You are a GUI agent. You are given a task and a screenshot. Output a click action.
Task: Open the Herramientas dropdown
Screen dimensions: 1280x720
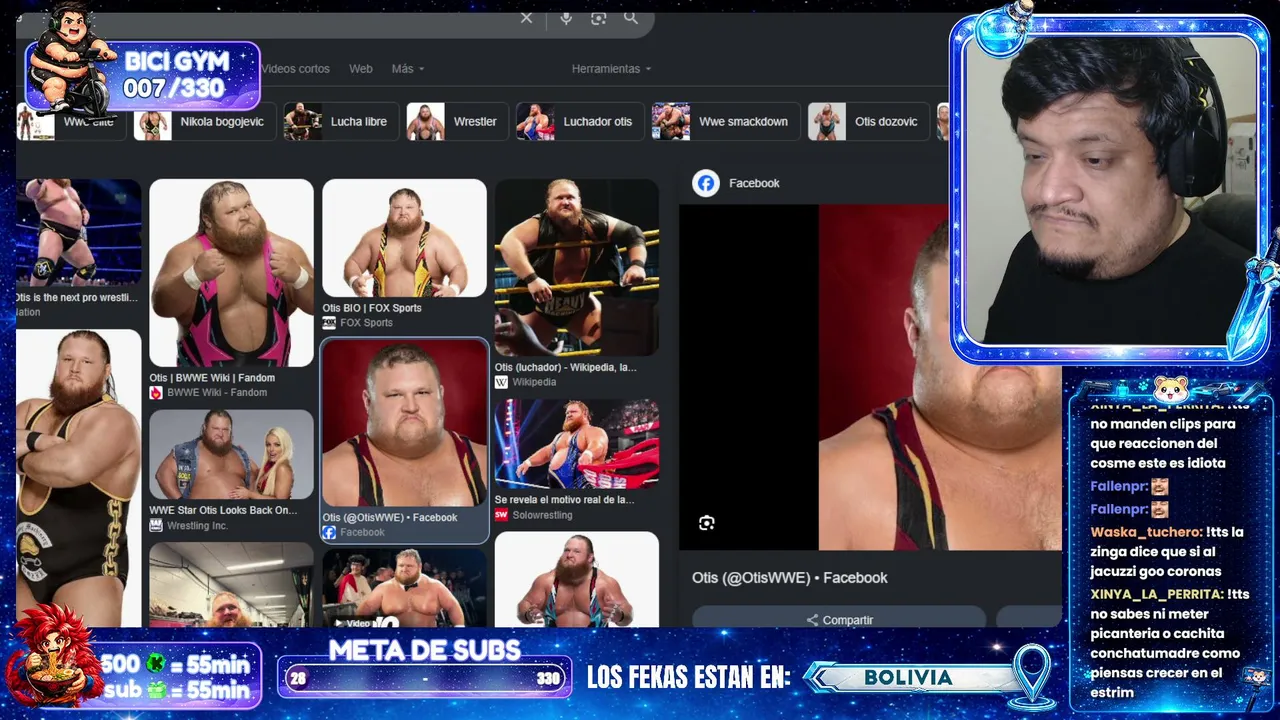click(x=611, y=69)
